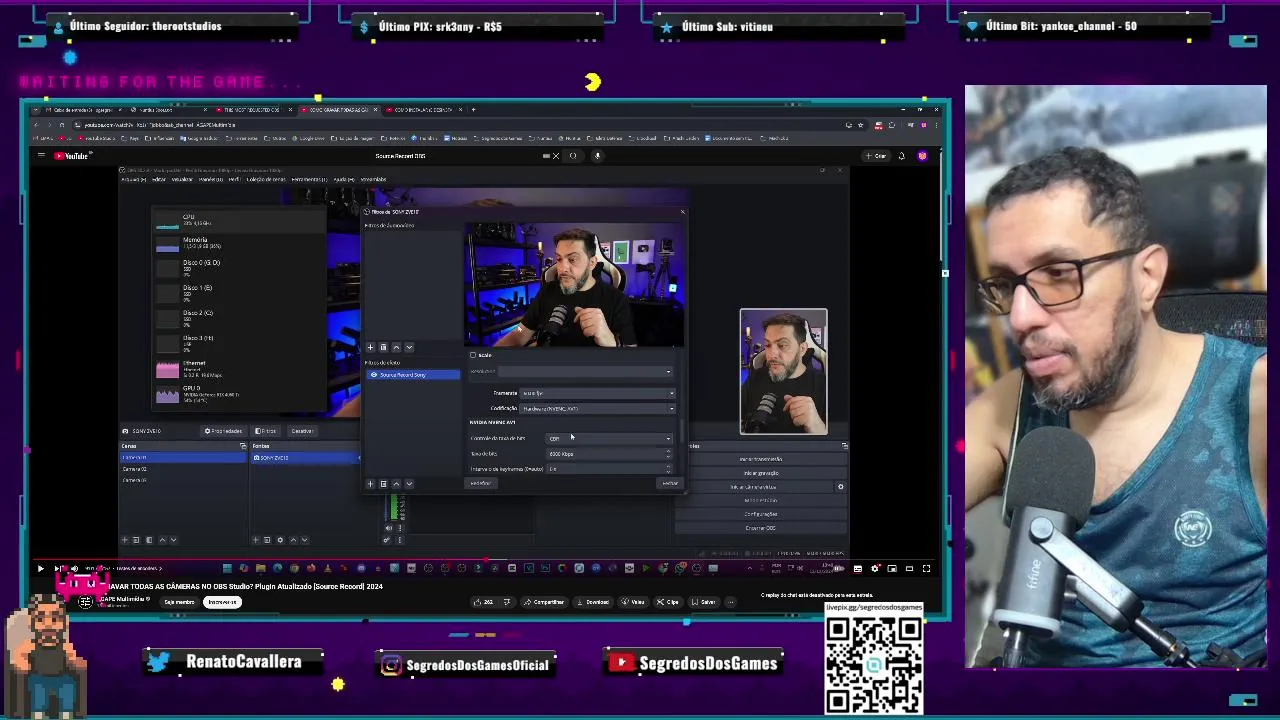Click the filter dialog vertical scrollbar

(681, 431)
